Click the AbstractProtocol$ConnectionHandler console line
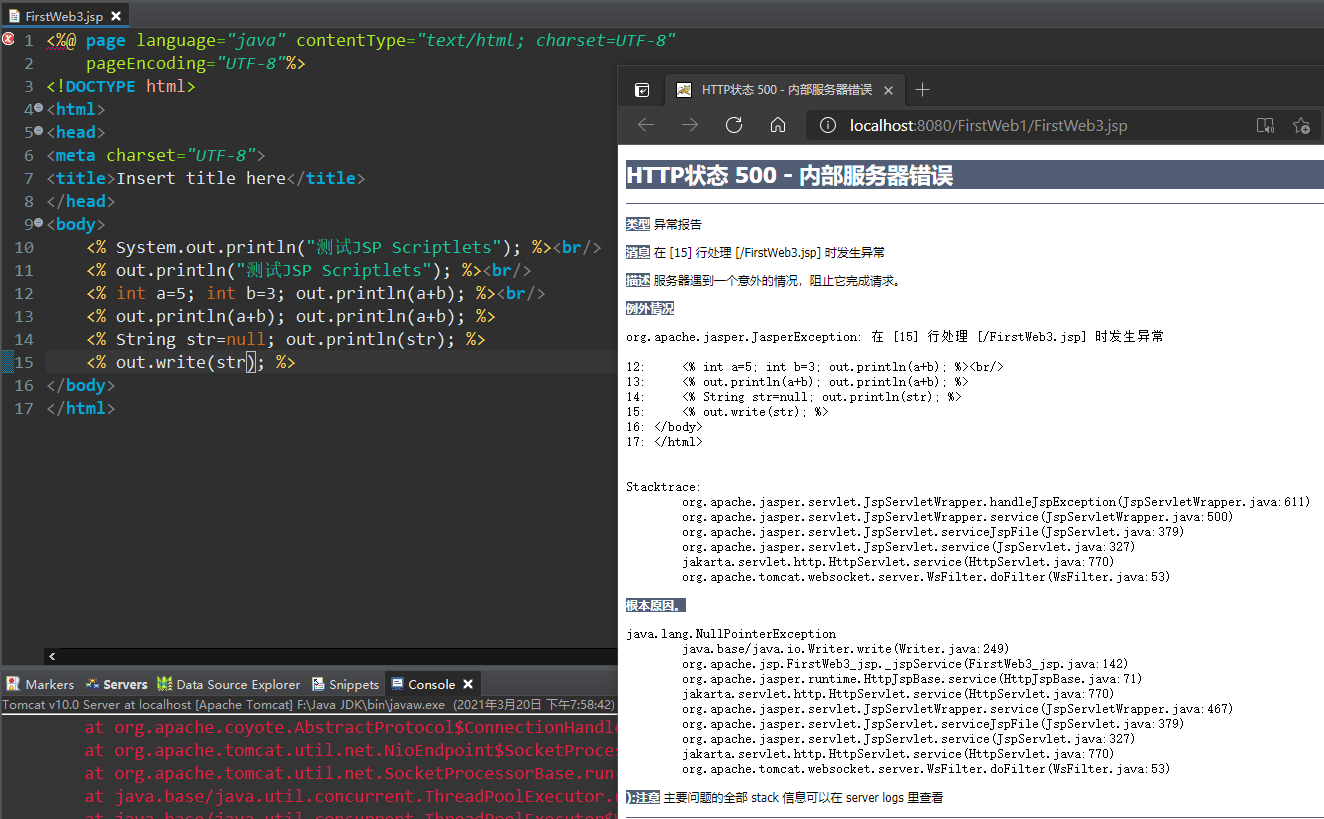Screen dimensions: 1324x819 click(x=350, y=728)
